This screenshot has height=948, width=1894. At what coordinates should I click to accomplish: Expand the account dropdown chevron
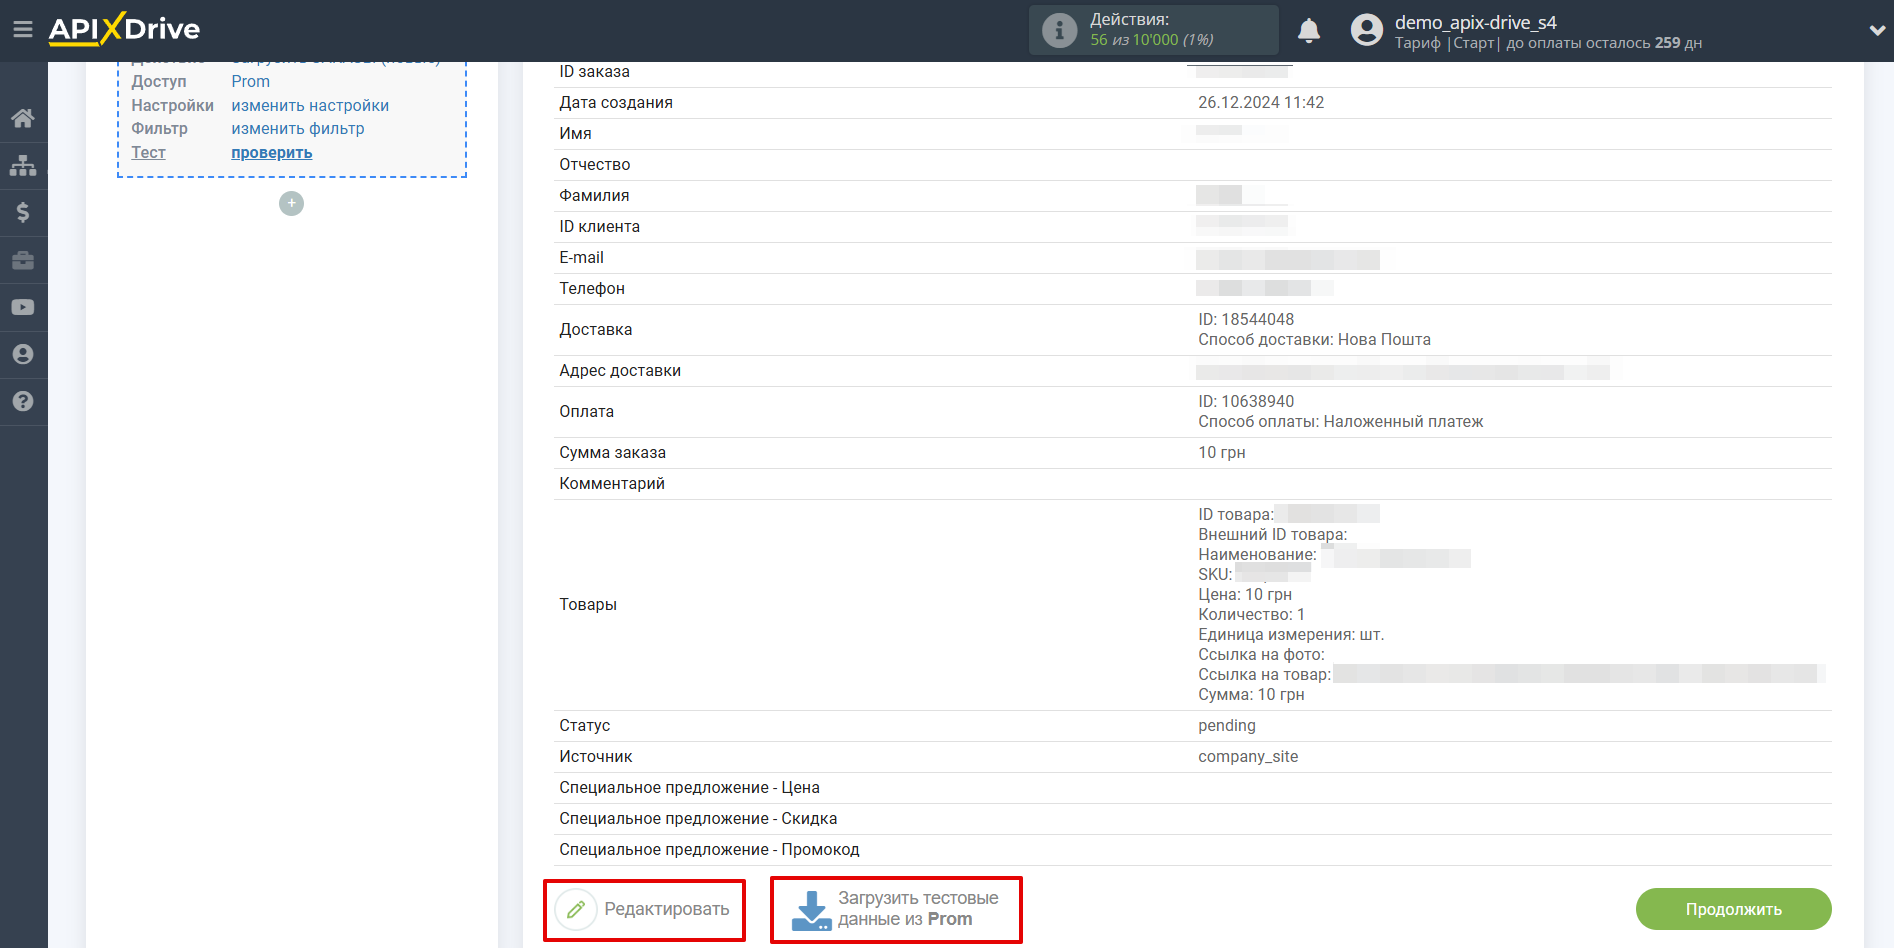1877,30
